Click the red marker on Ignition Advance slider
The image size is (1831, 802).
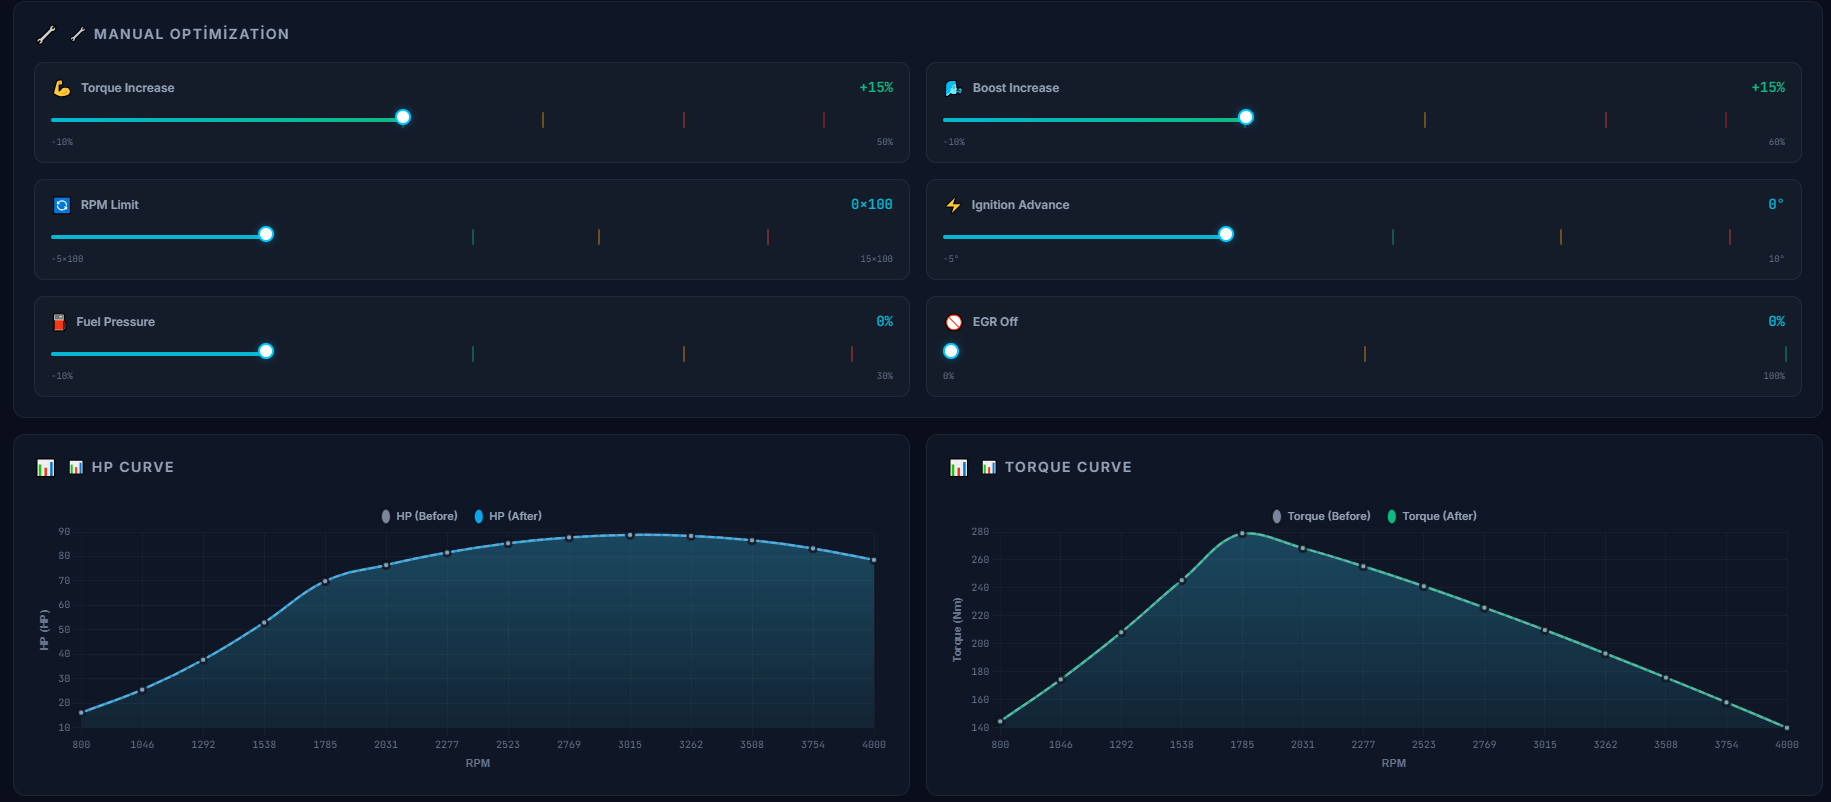[1730, 237]
